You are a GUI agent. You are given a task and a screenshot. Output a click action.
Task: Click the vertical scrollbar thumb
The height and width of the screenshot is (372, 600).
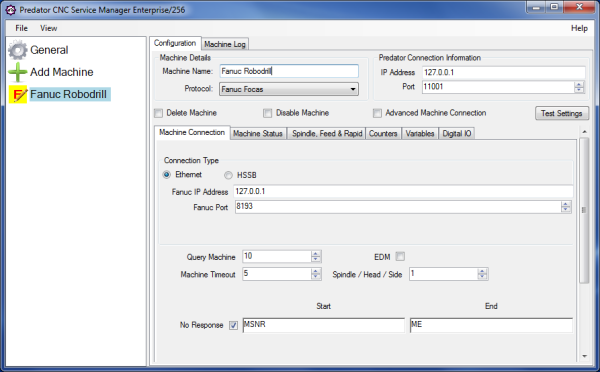[584, 210]
